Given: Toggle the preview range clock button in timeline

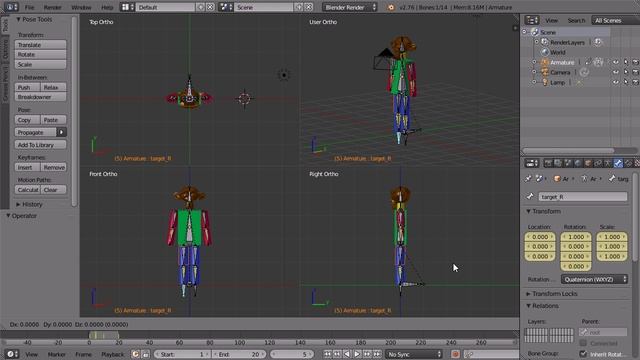Looking at the screenshot, I should click(x=136, y=354).
